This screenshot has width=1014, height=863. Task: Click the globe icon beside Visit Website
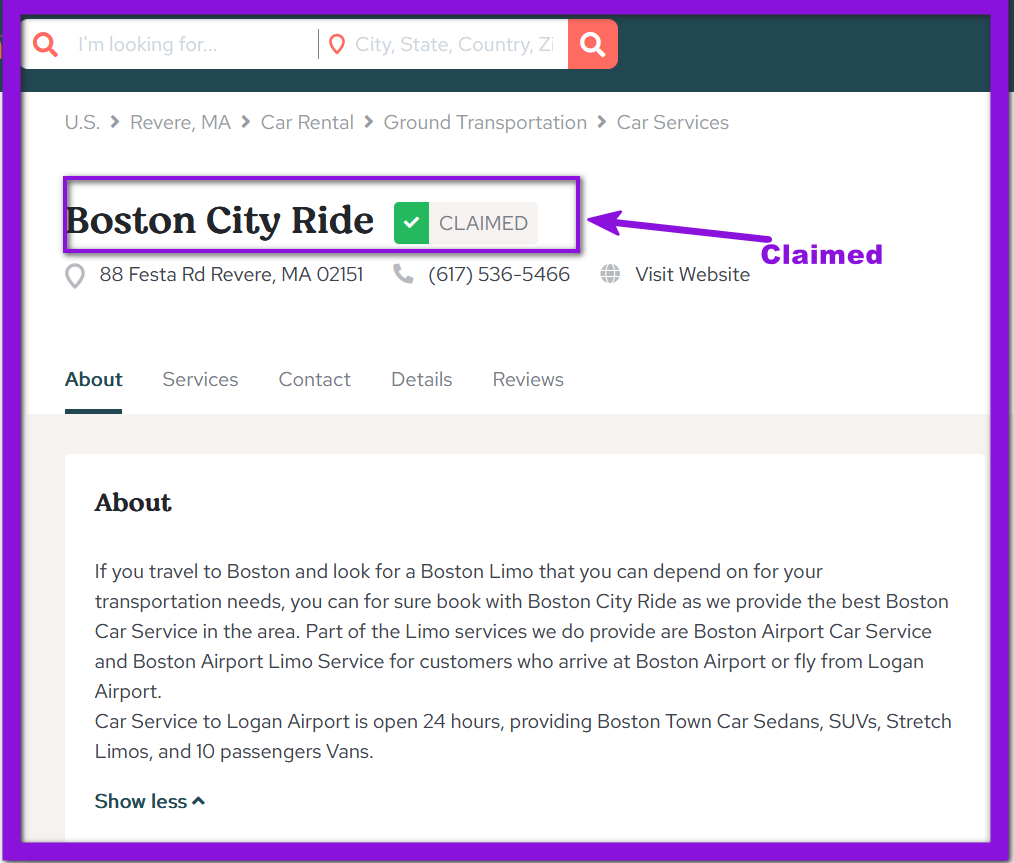coord(610,273)
